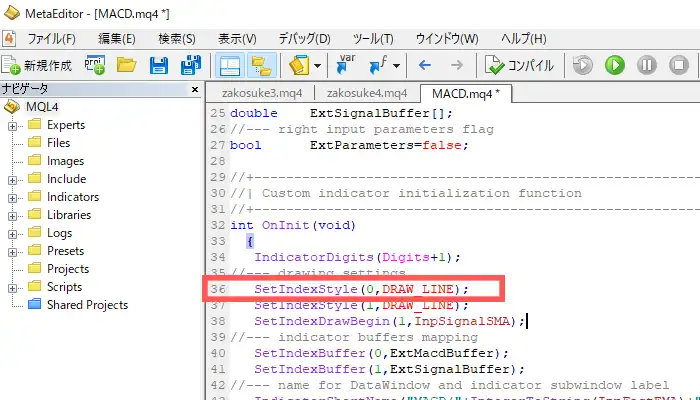
Task: Expand the Presets folder
Action: point(12,252)
